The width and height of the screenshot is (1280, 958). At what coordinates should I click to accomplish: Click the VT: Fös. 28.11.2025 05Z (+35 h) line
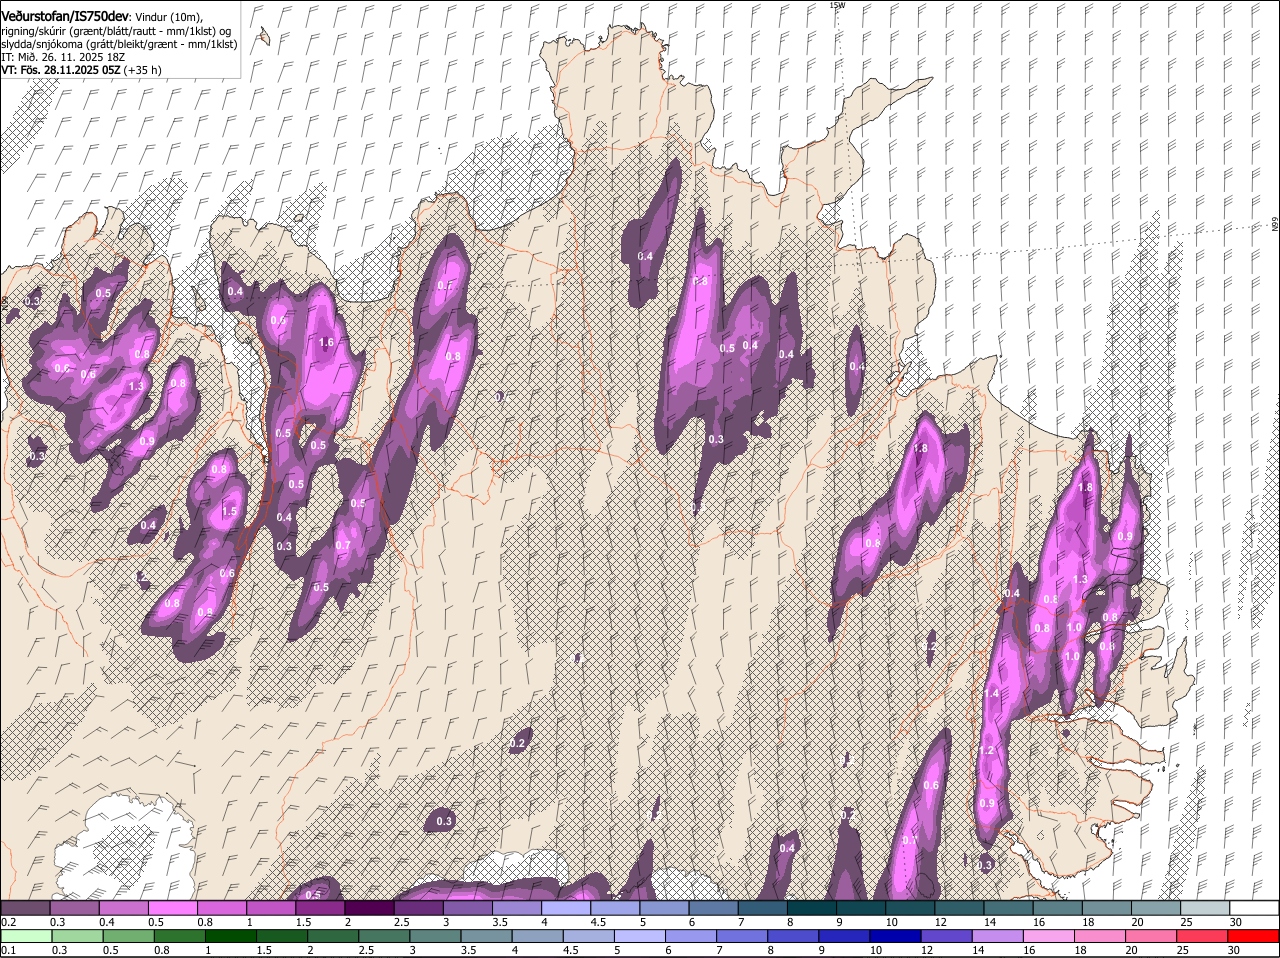pos(81,70)
